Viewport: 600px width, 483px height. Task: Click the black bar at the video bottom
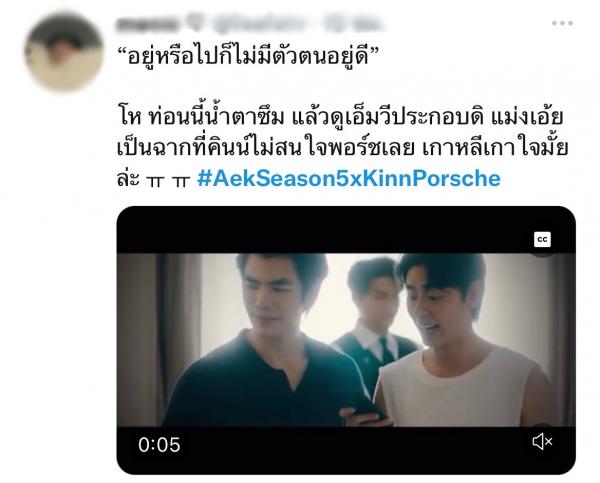click(x=346, y=450)
